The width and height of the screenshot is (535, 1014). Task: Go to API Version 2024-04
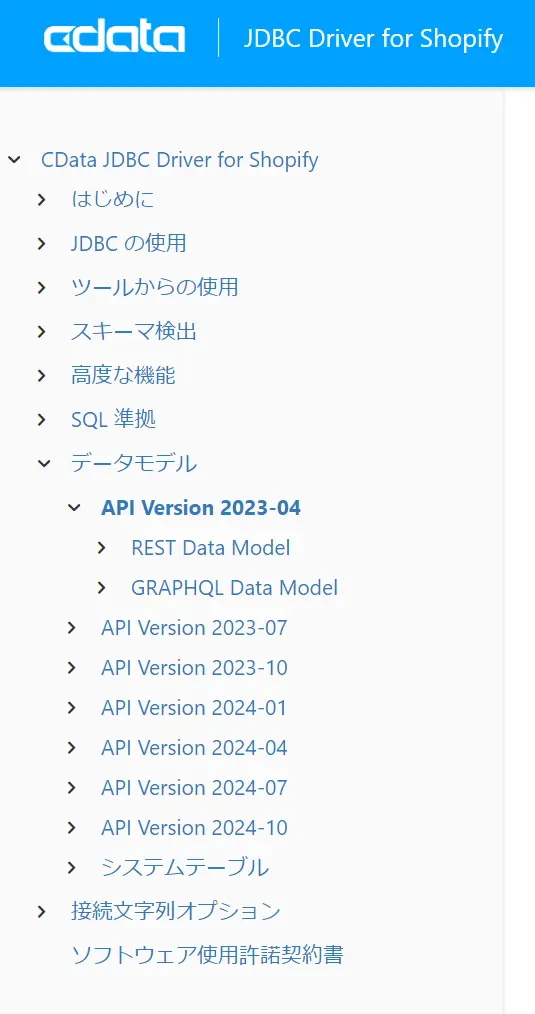194,748
